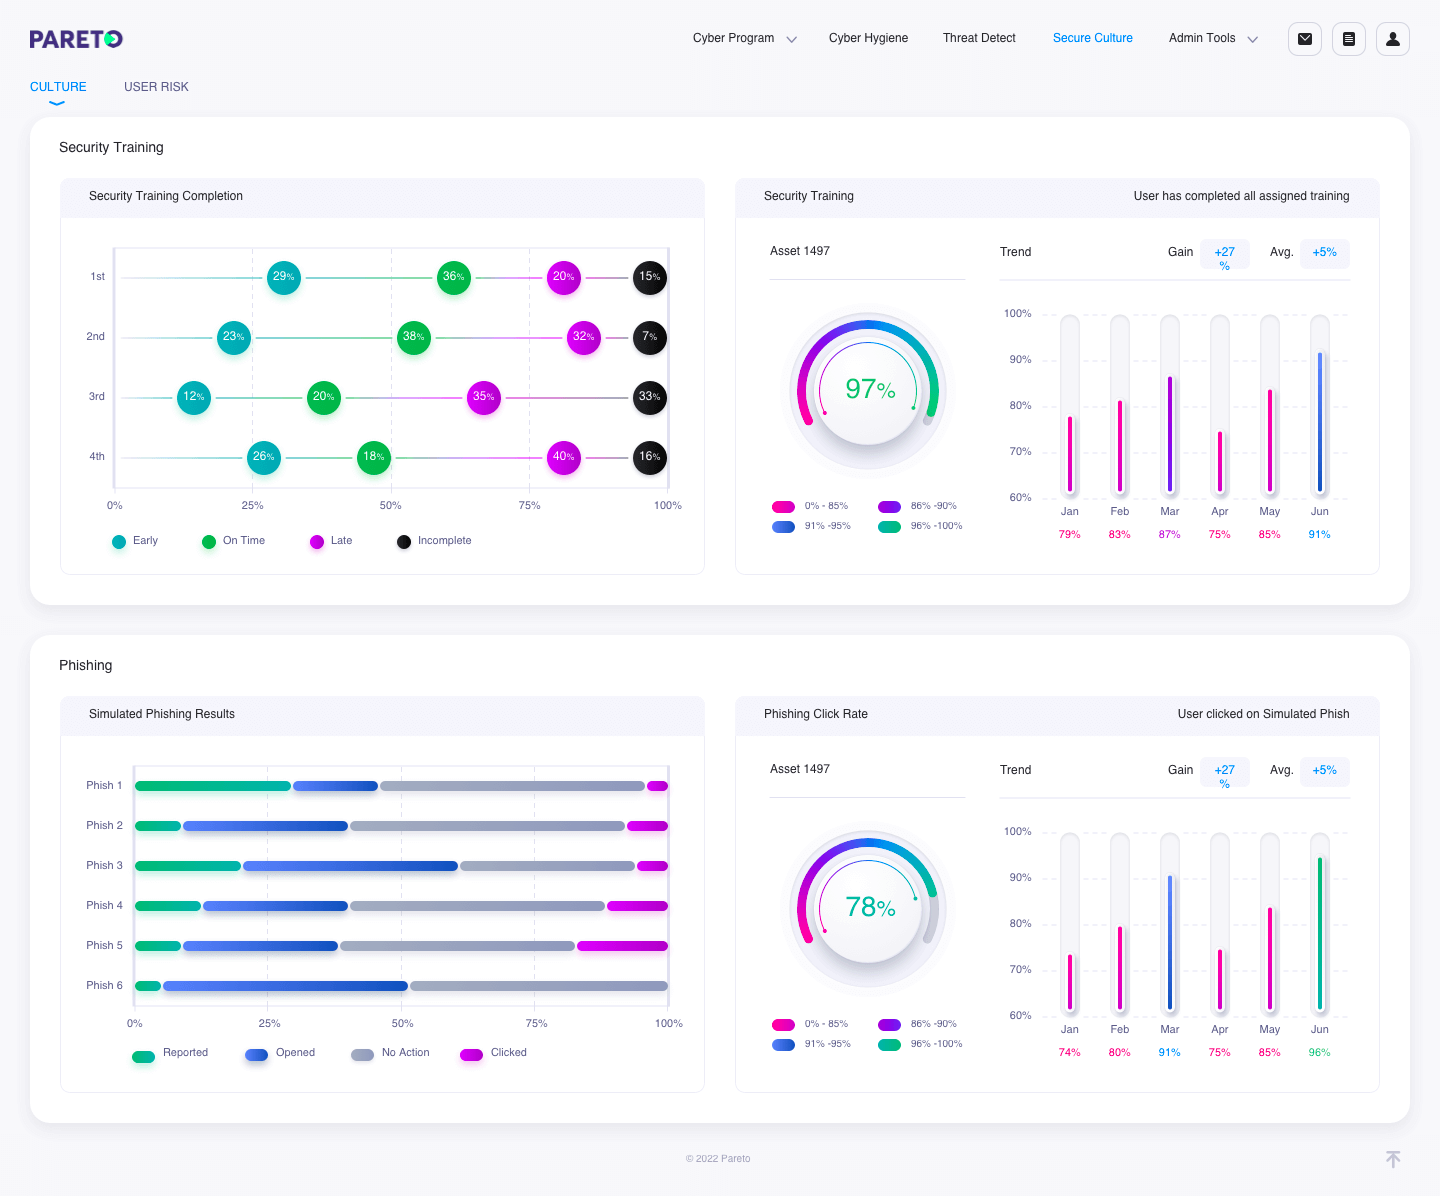
Task: Toggle the Incomplete legend item
Action: 434,541
